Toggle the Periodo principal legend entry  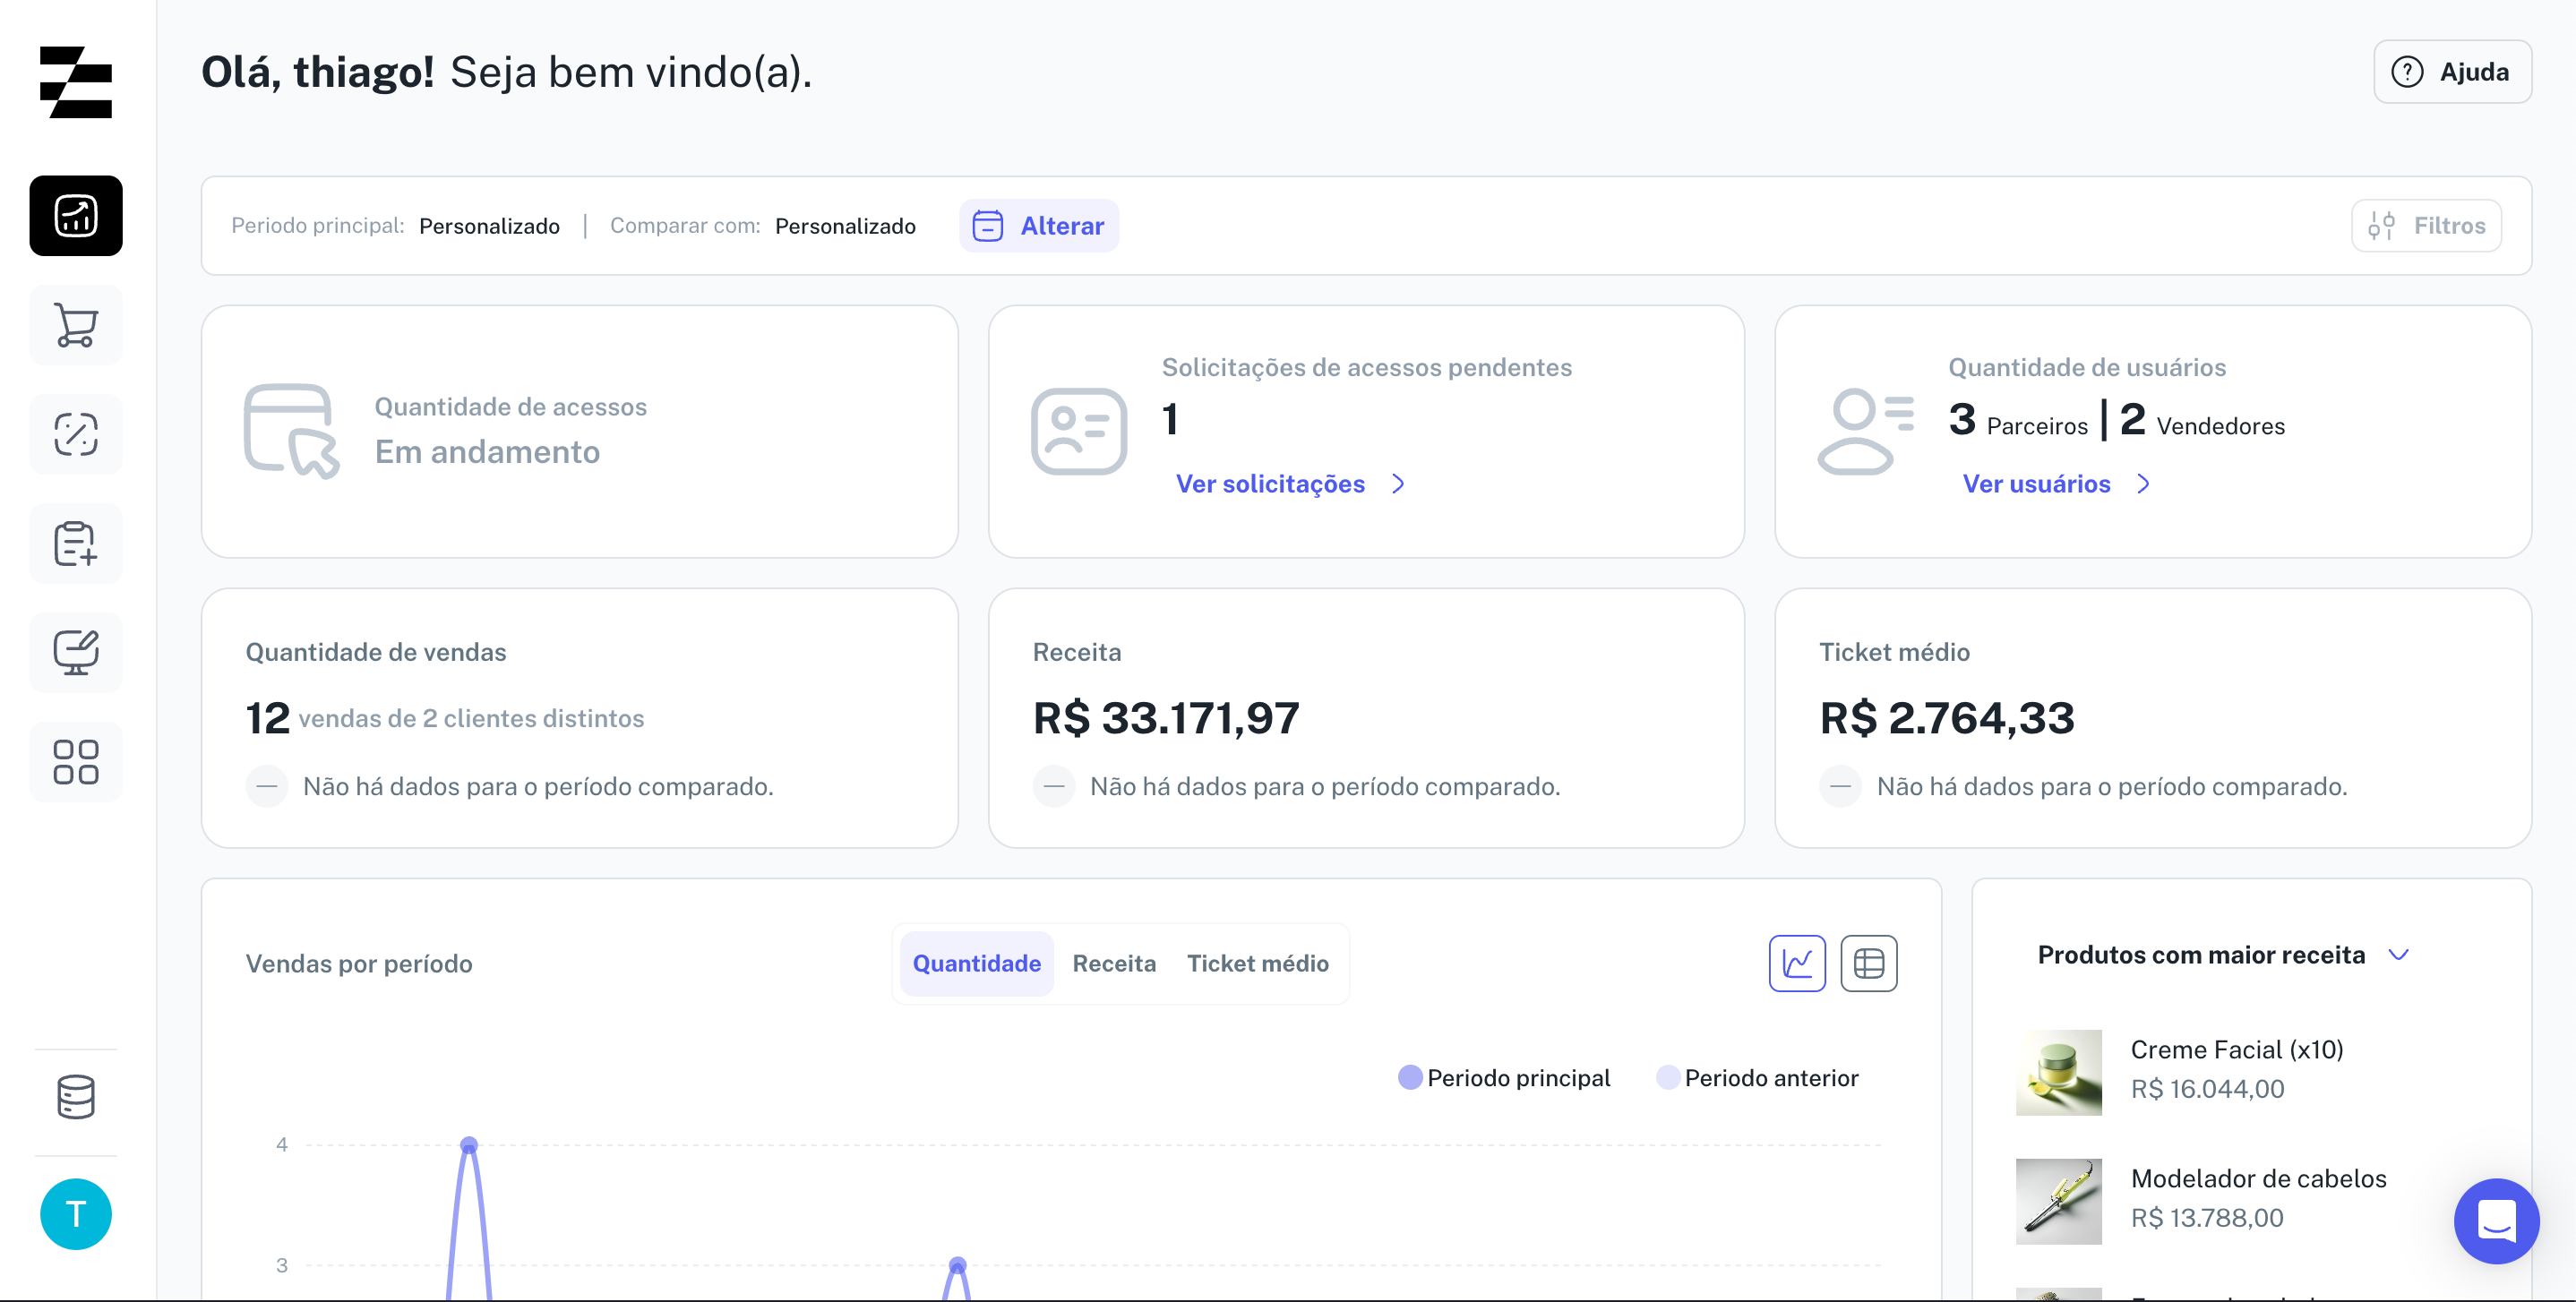[1504, 1078]
